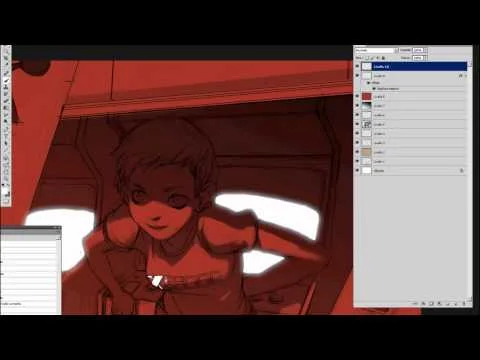Select the Zoom tool
This screenshot has height=360, width=480.
click(x=6, y=178)
